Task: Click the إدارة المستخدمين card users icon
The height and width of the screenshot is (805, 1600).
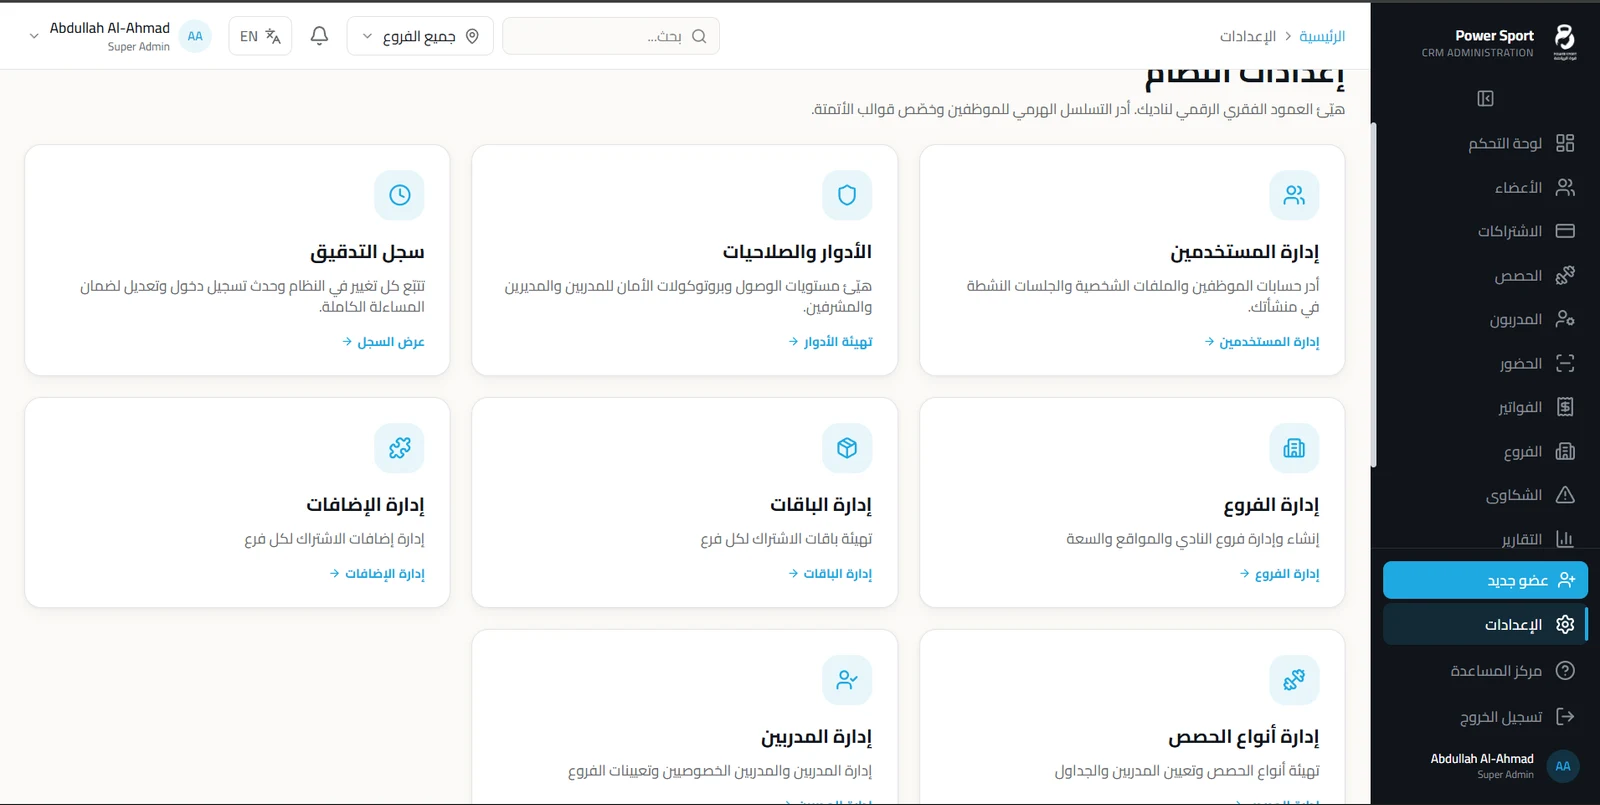Action: [x=1294, y=195]
